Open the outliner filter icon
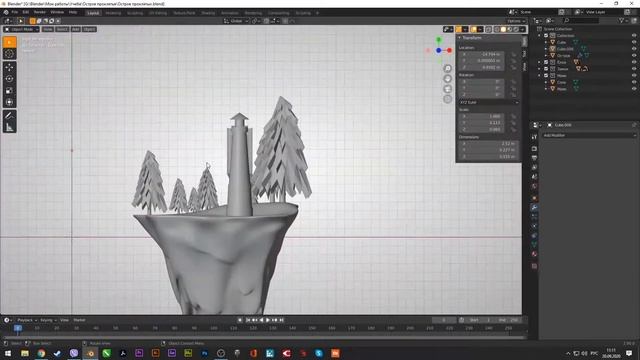Screen dimensions: 640x360 coord(622,20)
